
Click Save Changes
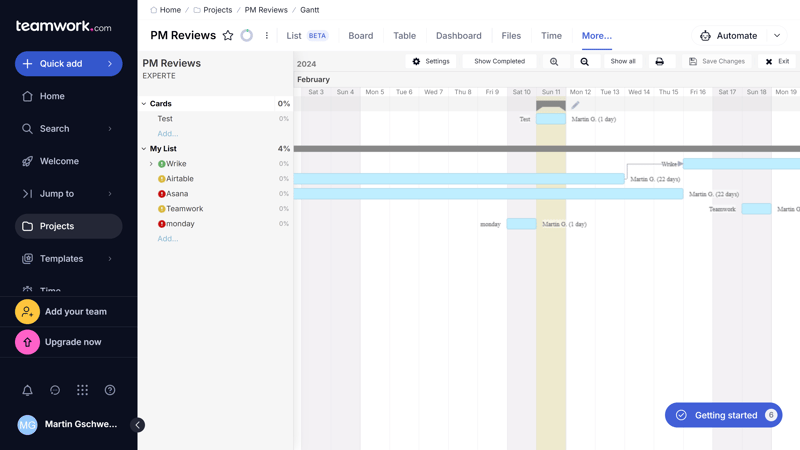pos(717,61)
